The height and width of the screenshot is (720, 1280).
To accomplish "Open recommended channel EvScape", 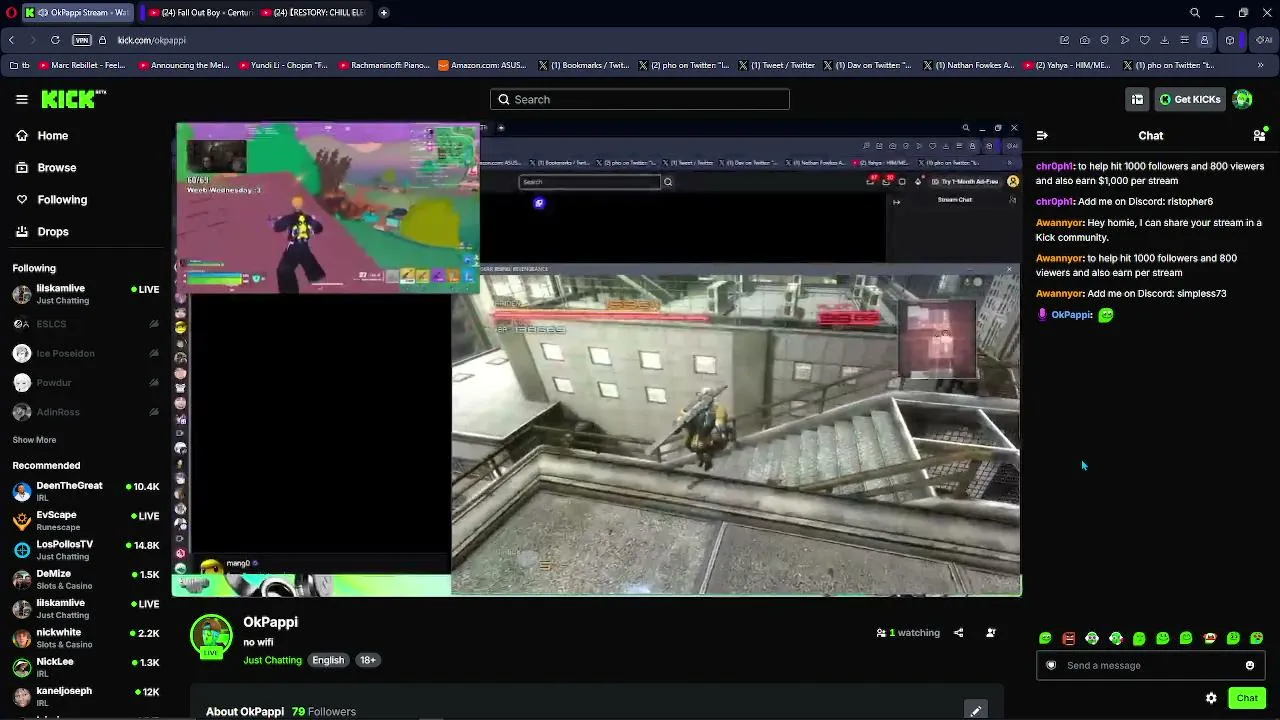I will click(x=87, y=520).
